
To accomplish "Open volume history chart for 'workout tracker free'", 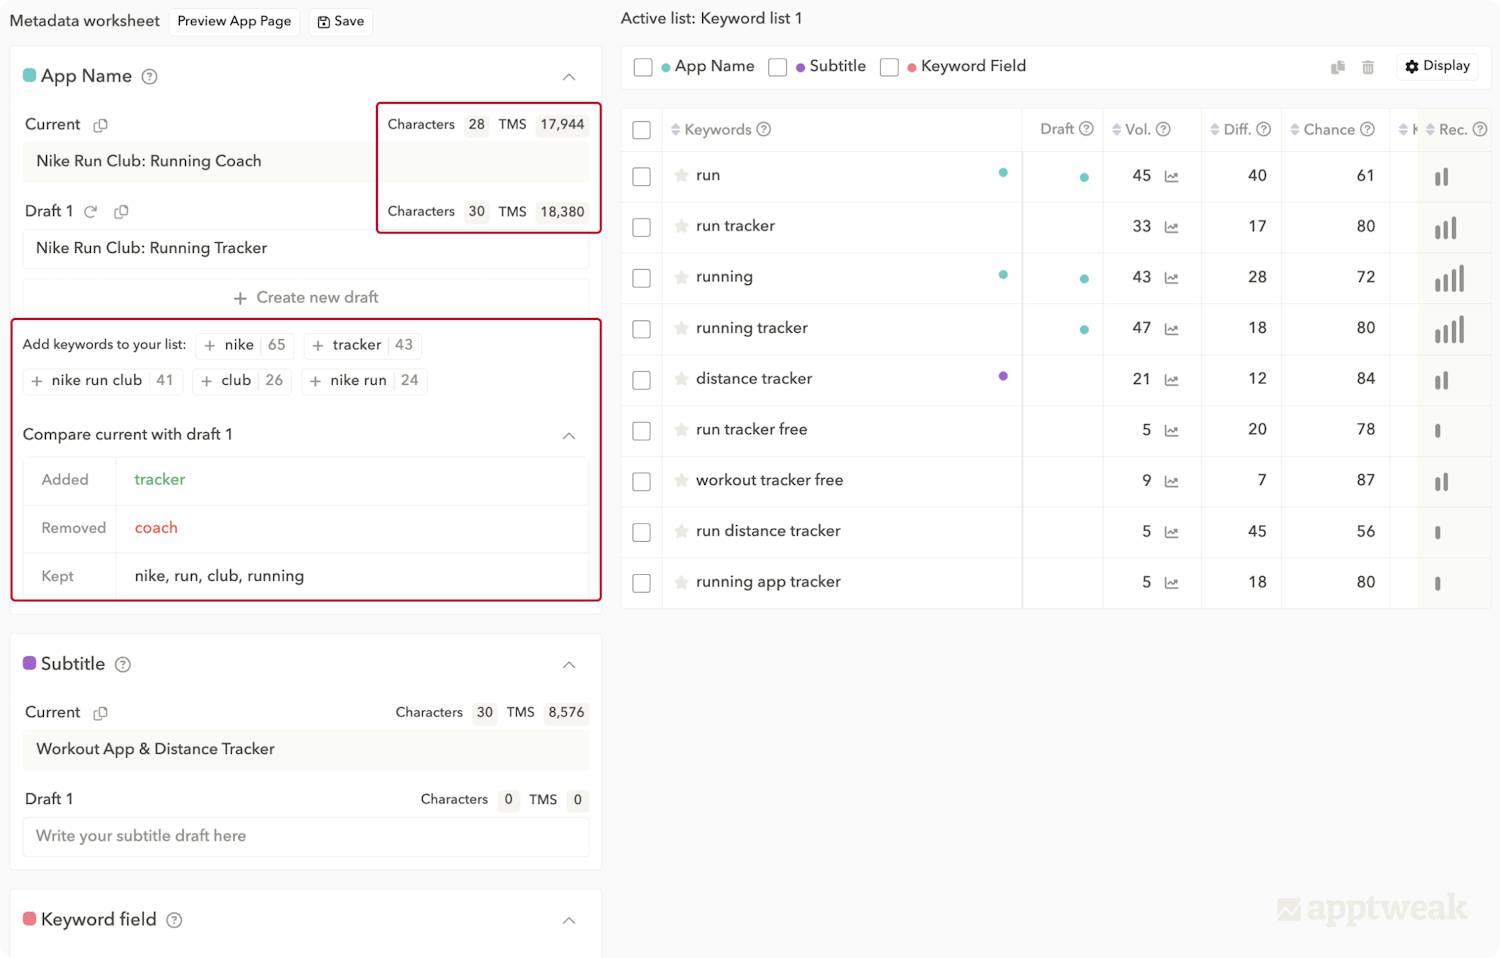I will click(x=1172, y=482).
